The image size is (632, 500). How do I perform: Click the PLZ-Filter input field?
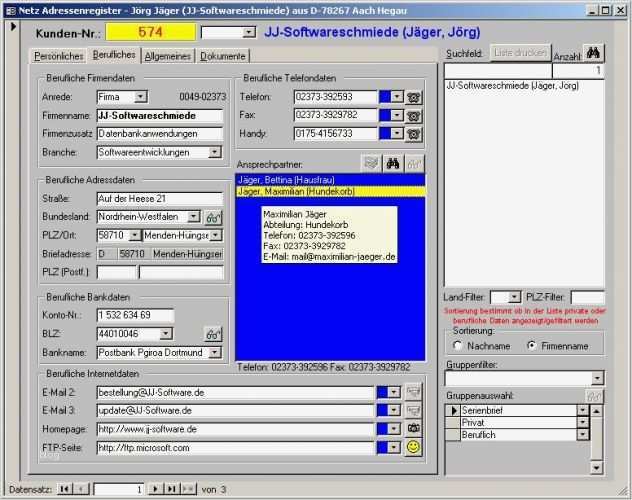587,298
